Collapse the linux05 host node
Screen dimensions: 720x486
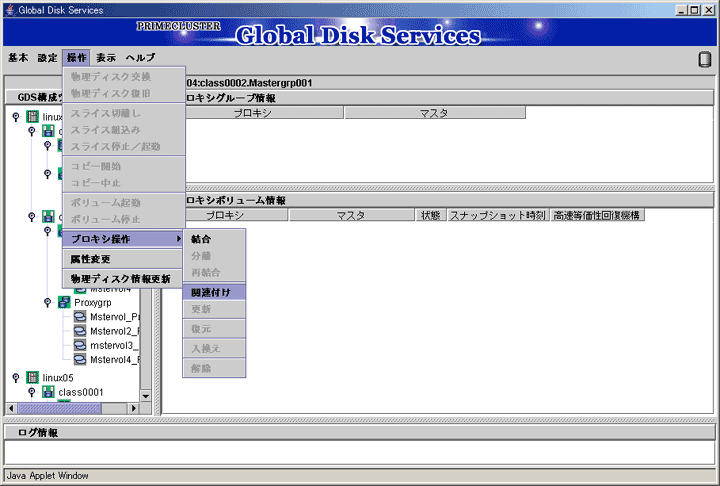(x=16, y=378)
